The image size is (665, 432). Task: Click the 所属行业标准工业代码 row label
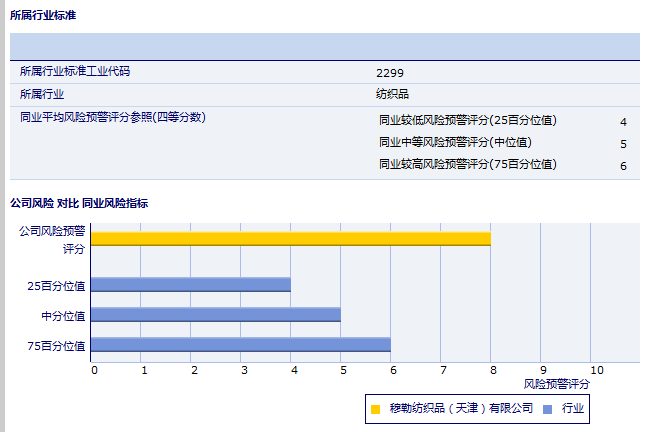[75, 72]
